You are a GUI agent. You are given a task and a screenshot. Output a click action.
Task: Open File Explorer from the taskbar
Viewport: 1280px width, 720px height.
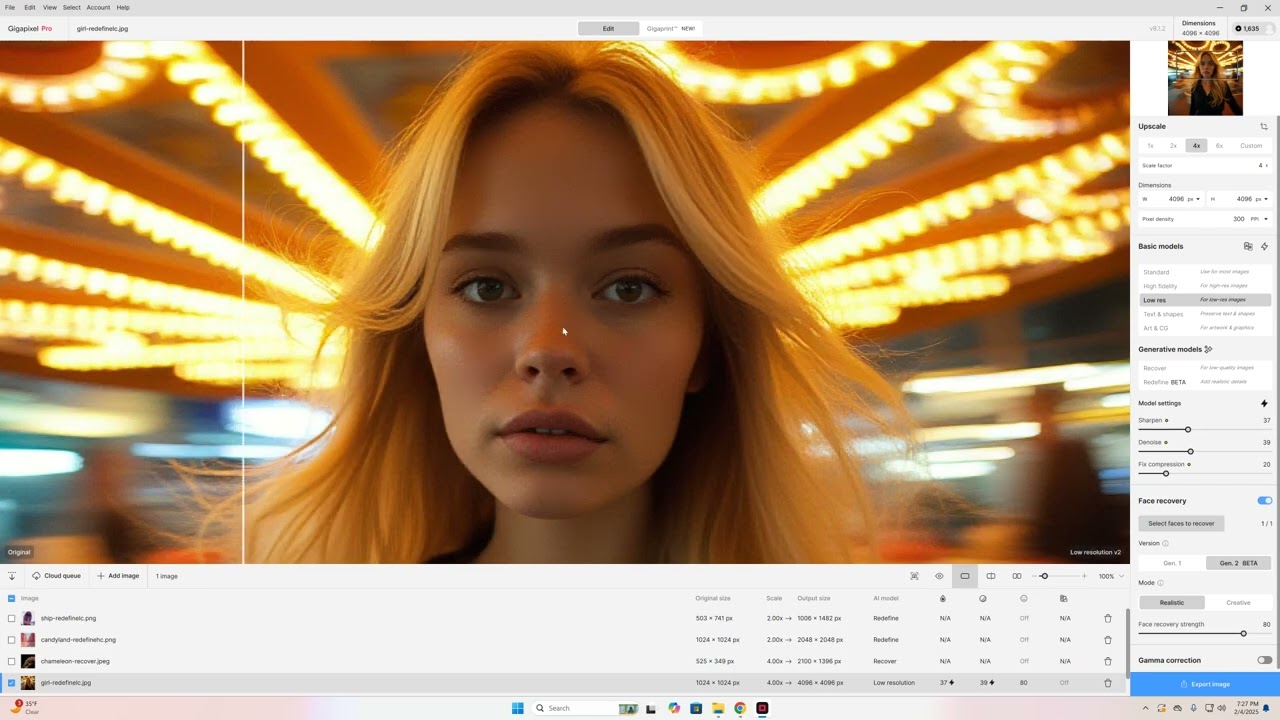tap(718, 708)
